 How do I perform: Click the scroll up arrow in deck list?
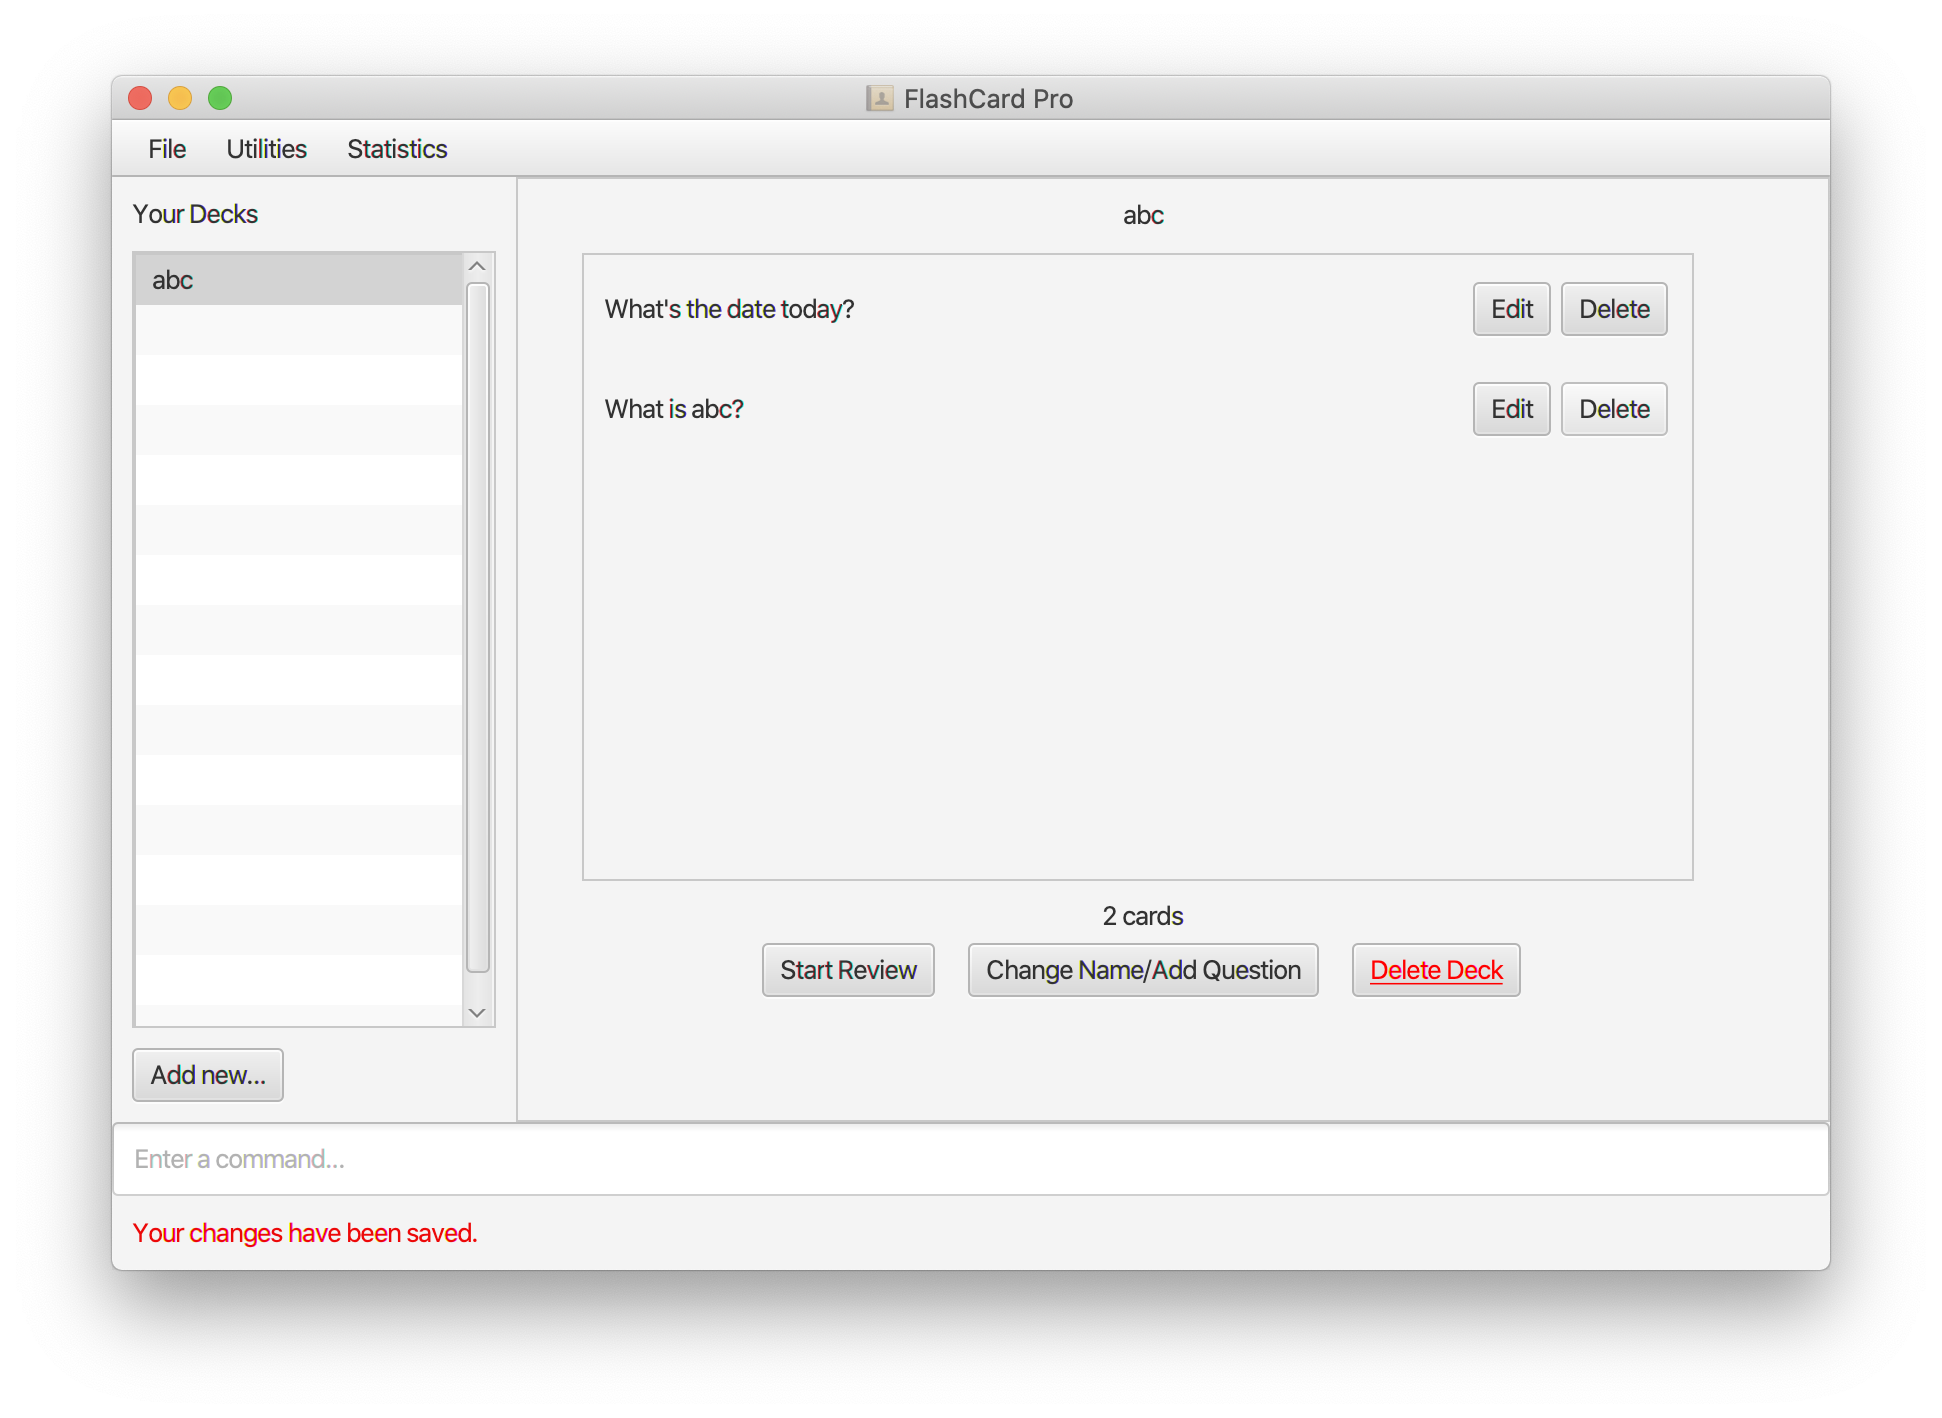[477, 266]
